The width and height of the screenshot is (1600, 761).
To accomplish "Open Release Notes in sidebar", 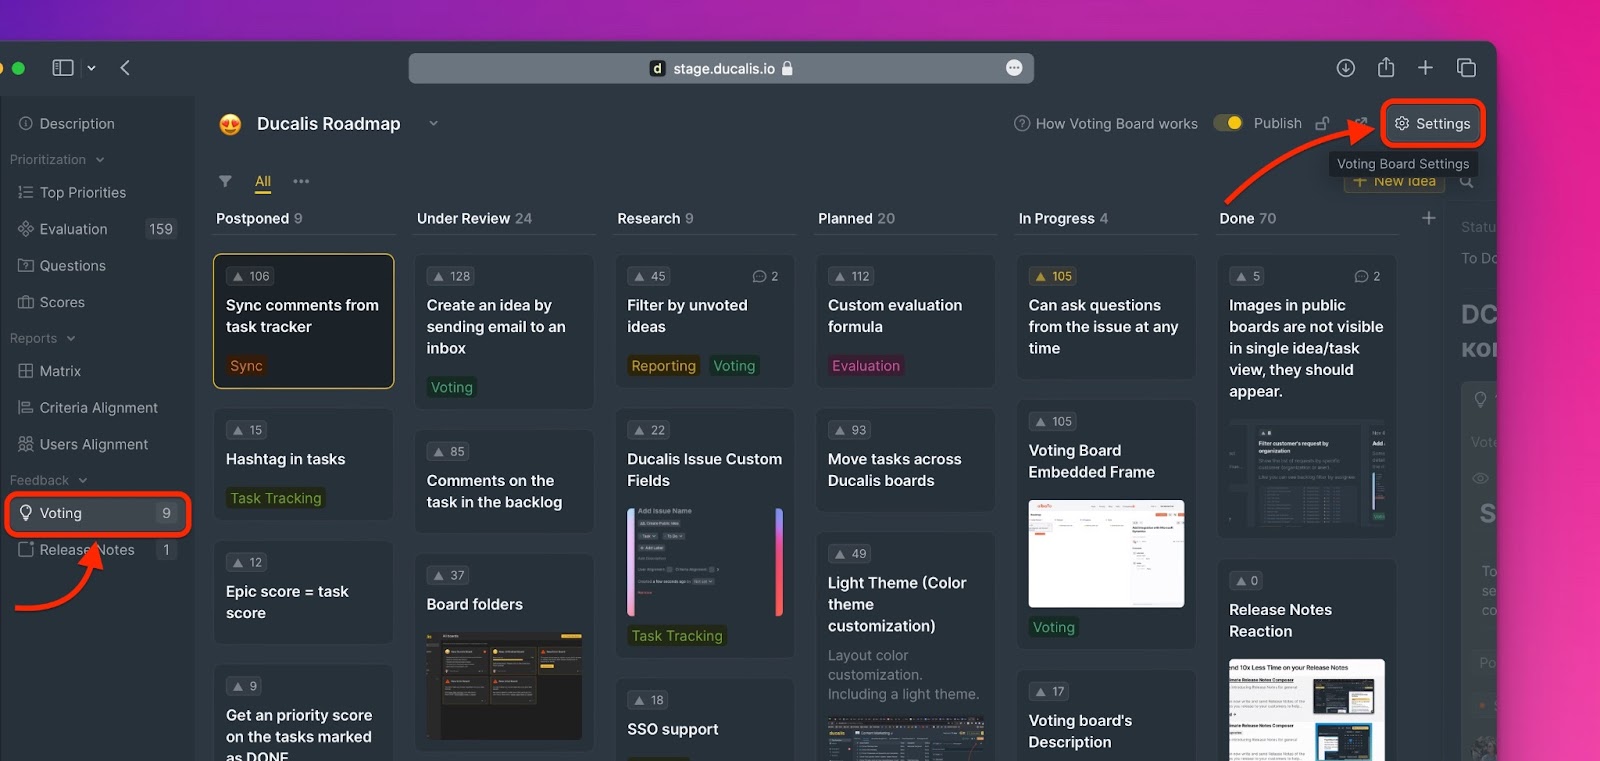I will coord(96,550).
